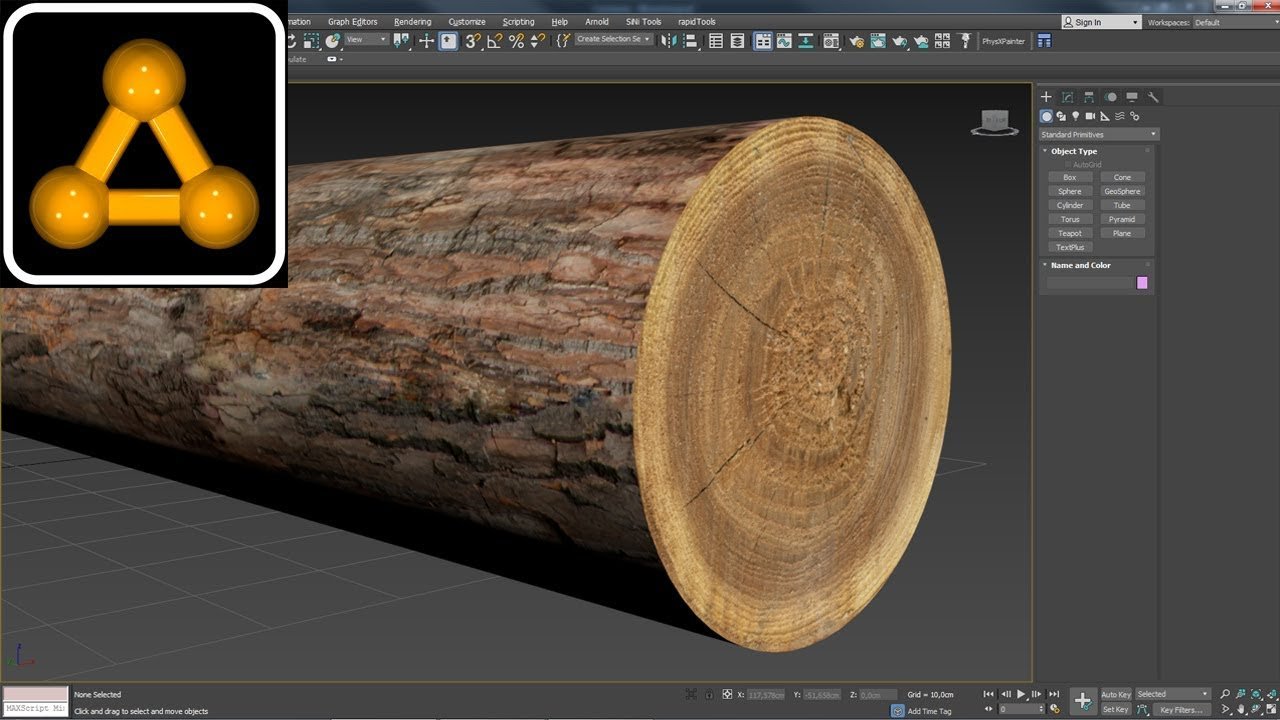Click the Select and Place tool icon

[x=332, y=41]
